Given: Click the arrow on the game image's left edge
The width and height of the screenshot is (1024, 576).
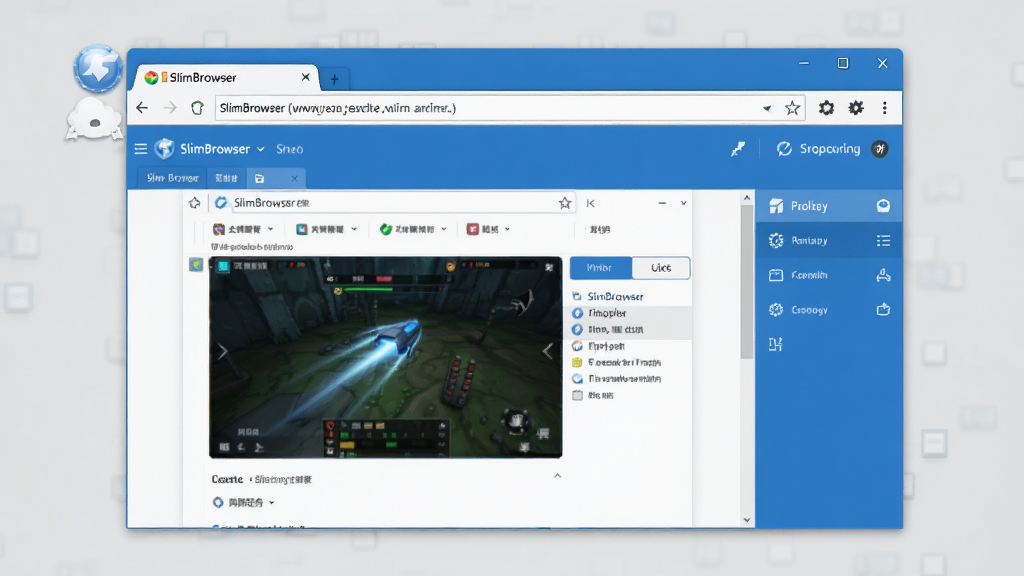Looking at the screenshot, I should 223,351.
